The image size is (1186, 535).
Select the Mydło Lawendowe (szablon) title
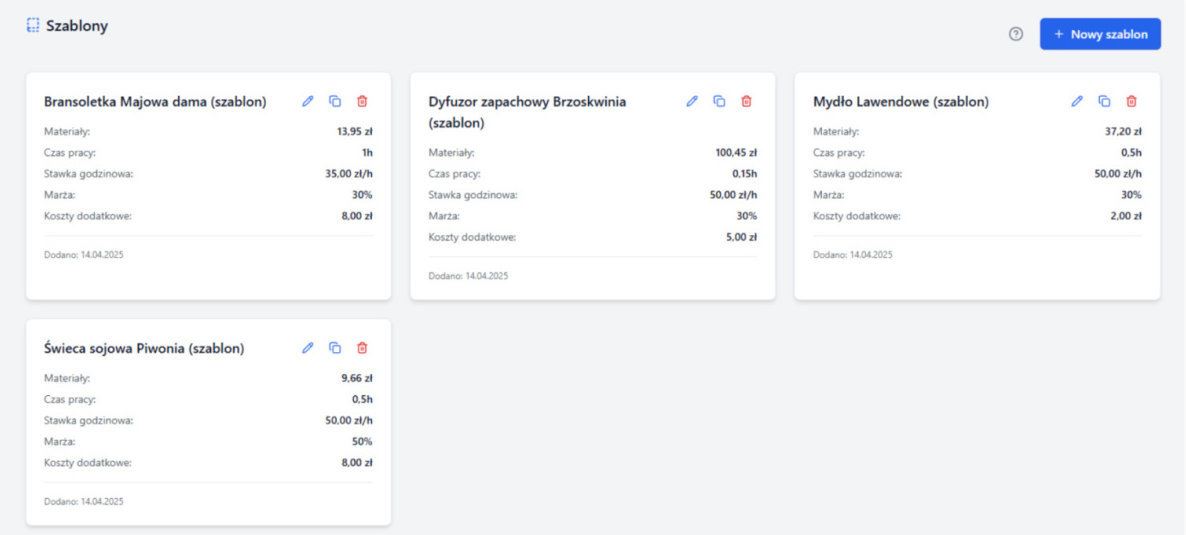click(x=900, y=102)
